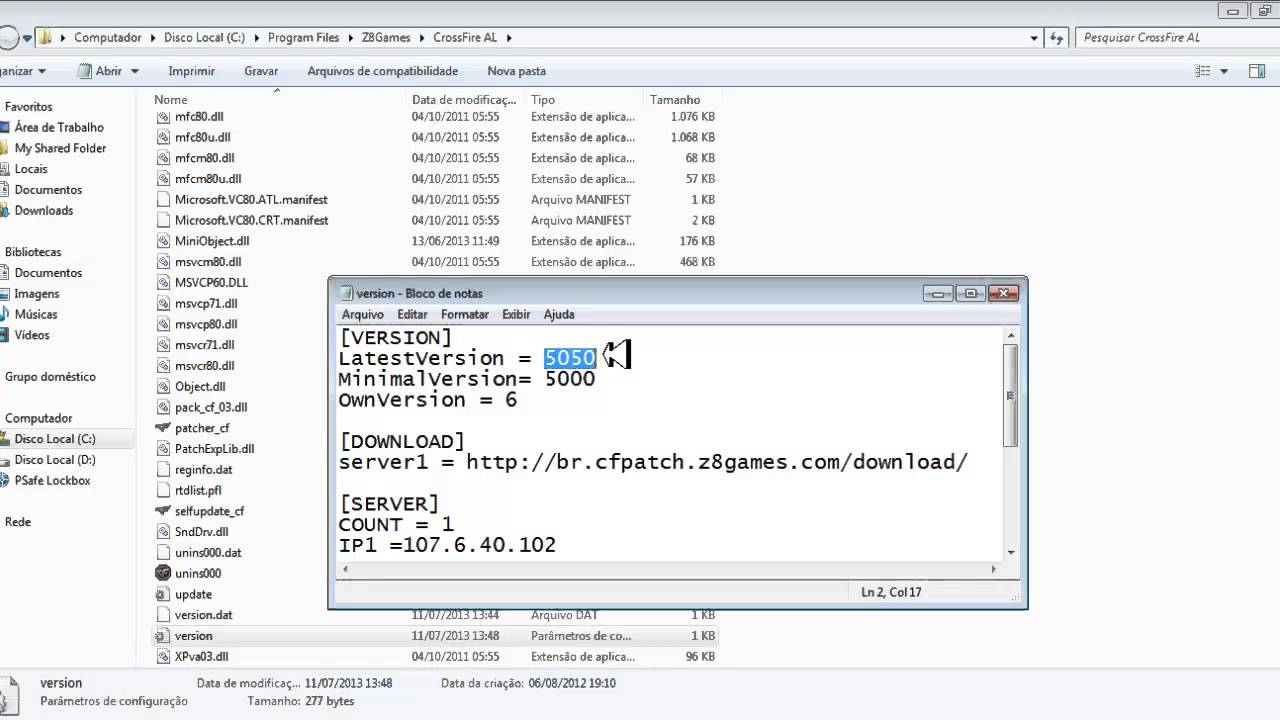Image resolution: width=1280 pixels, height=720 pixels.
Task: Open My Shared Folder in sidebar
Action: (x=60, y=148)
